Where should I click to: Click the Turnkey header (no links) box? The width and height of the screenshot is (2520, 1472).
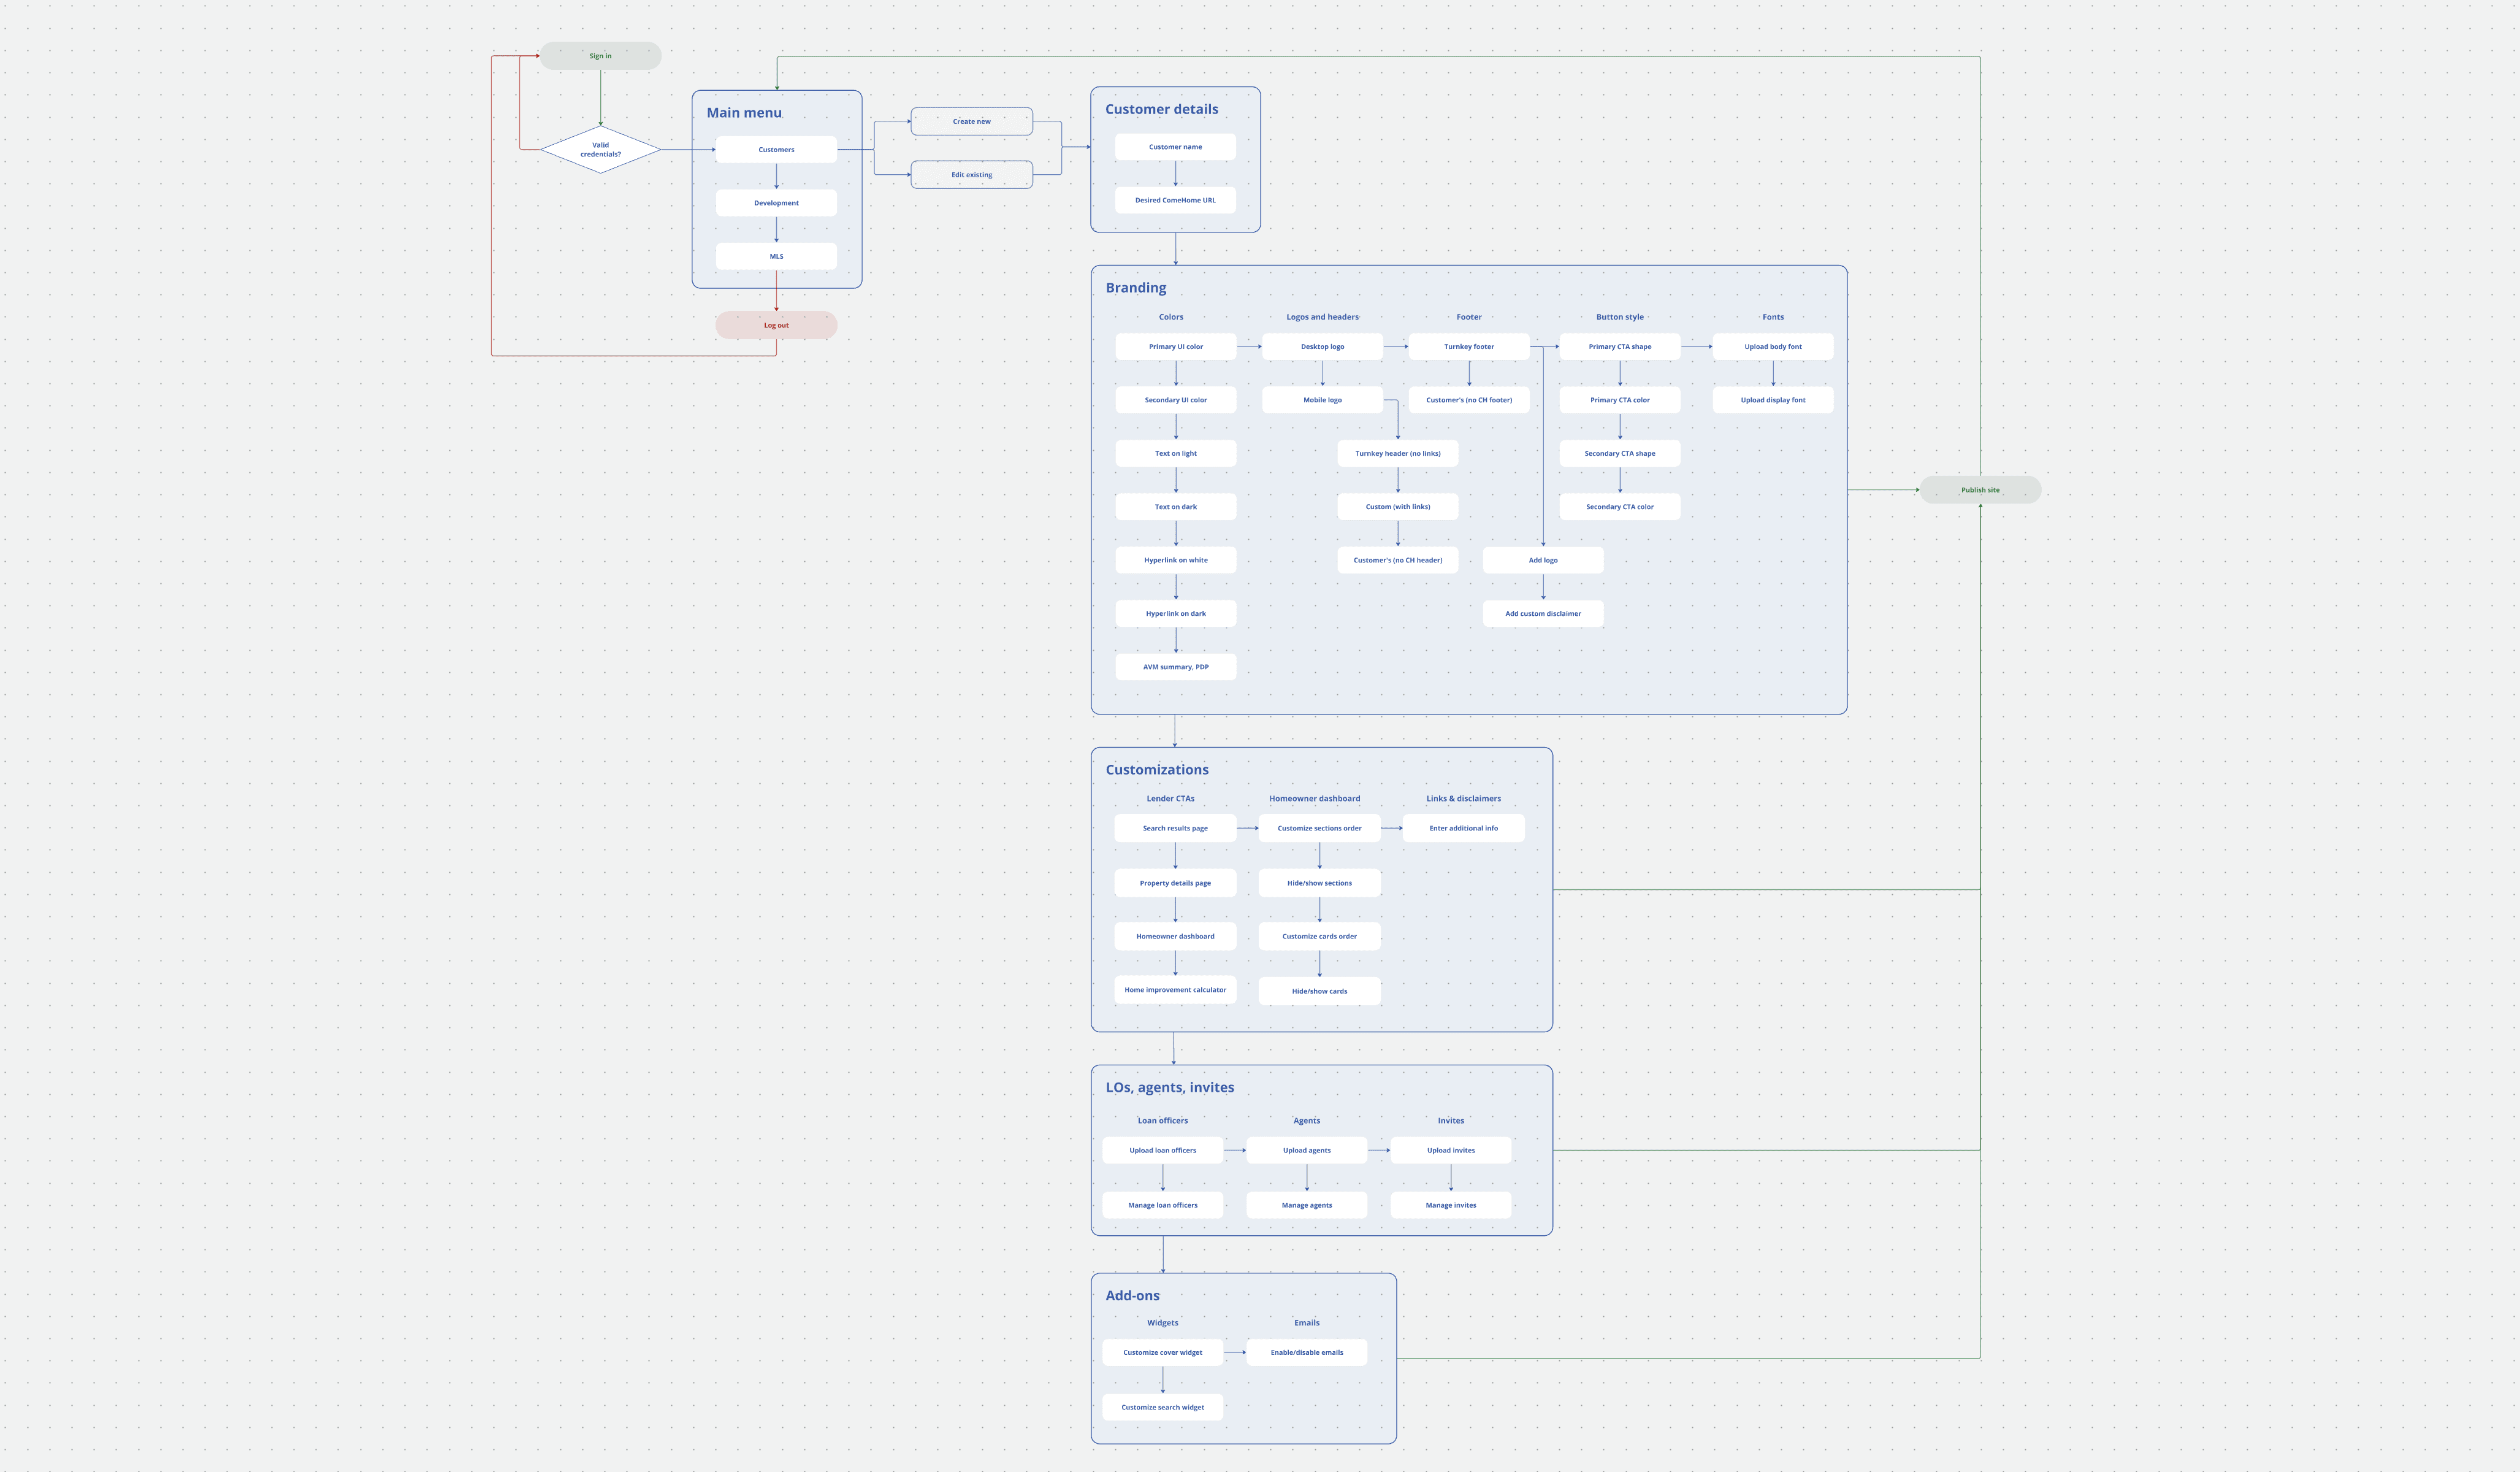(1397, 453)
